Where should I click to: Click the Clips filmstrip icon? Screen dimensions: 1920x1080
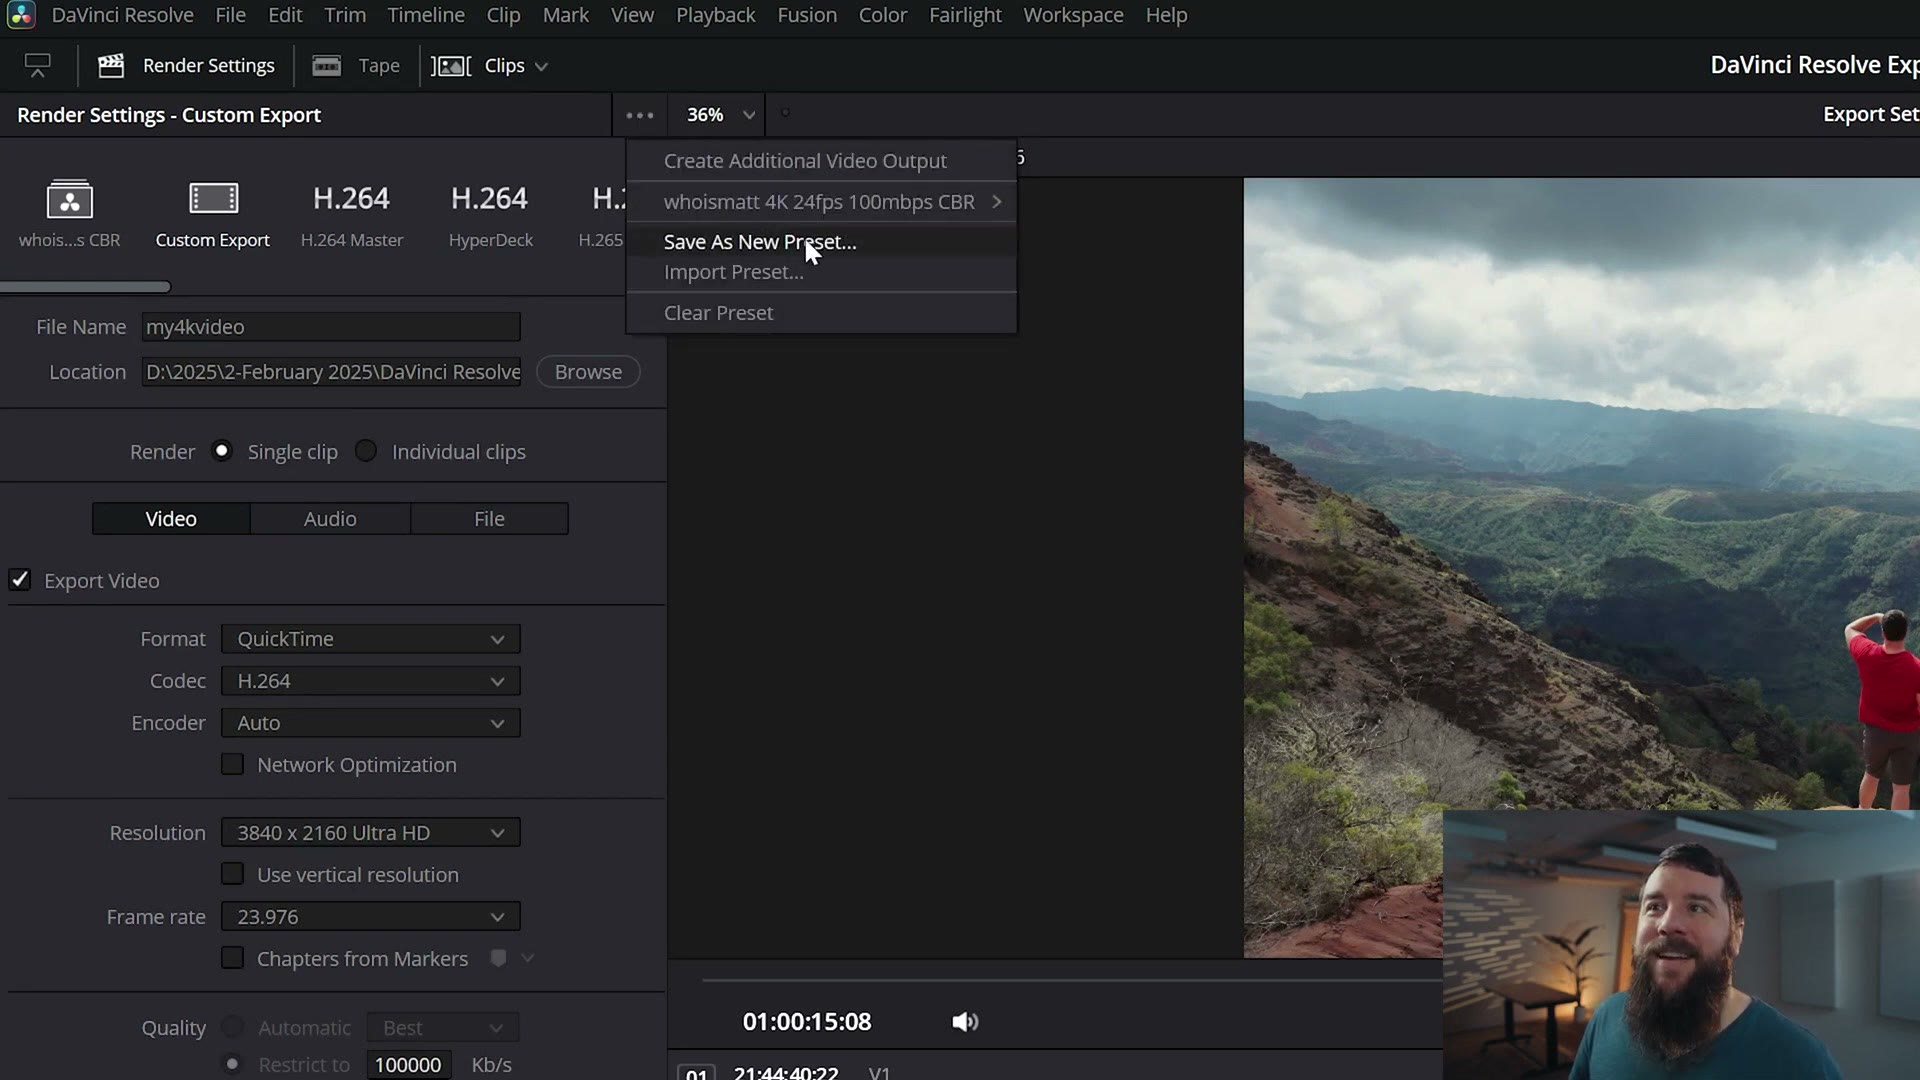tap(451, 66)
